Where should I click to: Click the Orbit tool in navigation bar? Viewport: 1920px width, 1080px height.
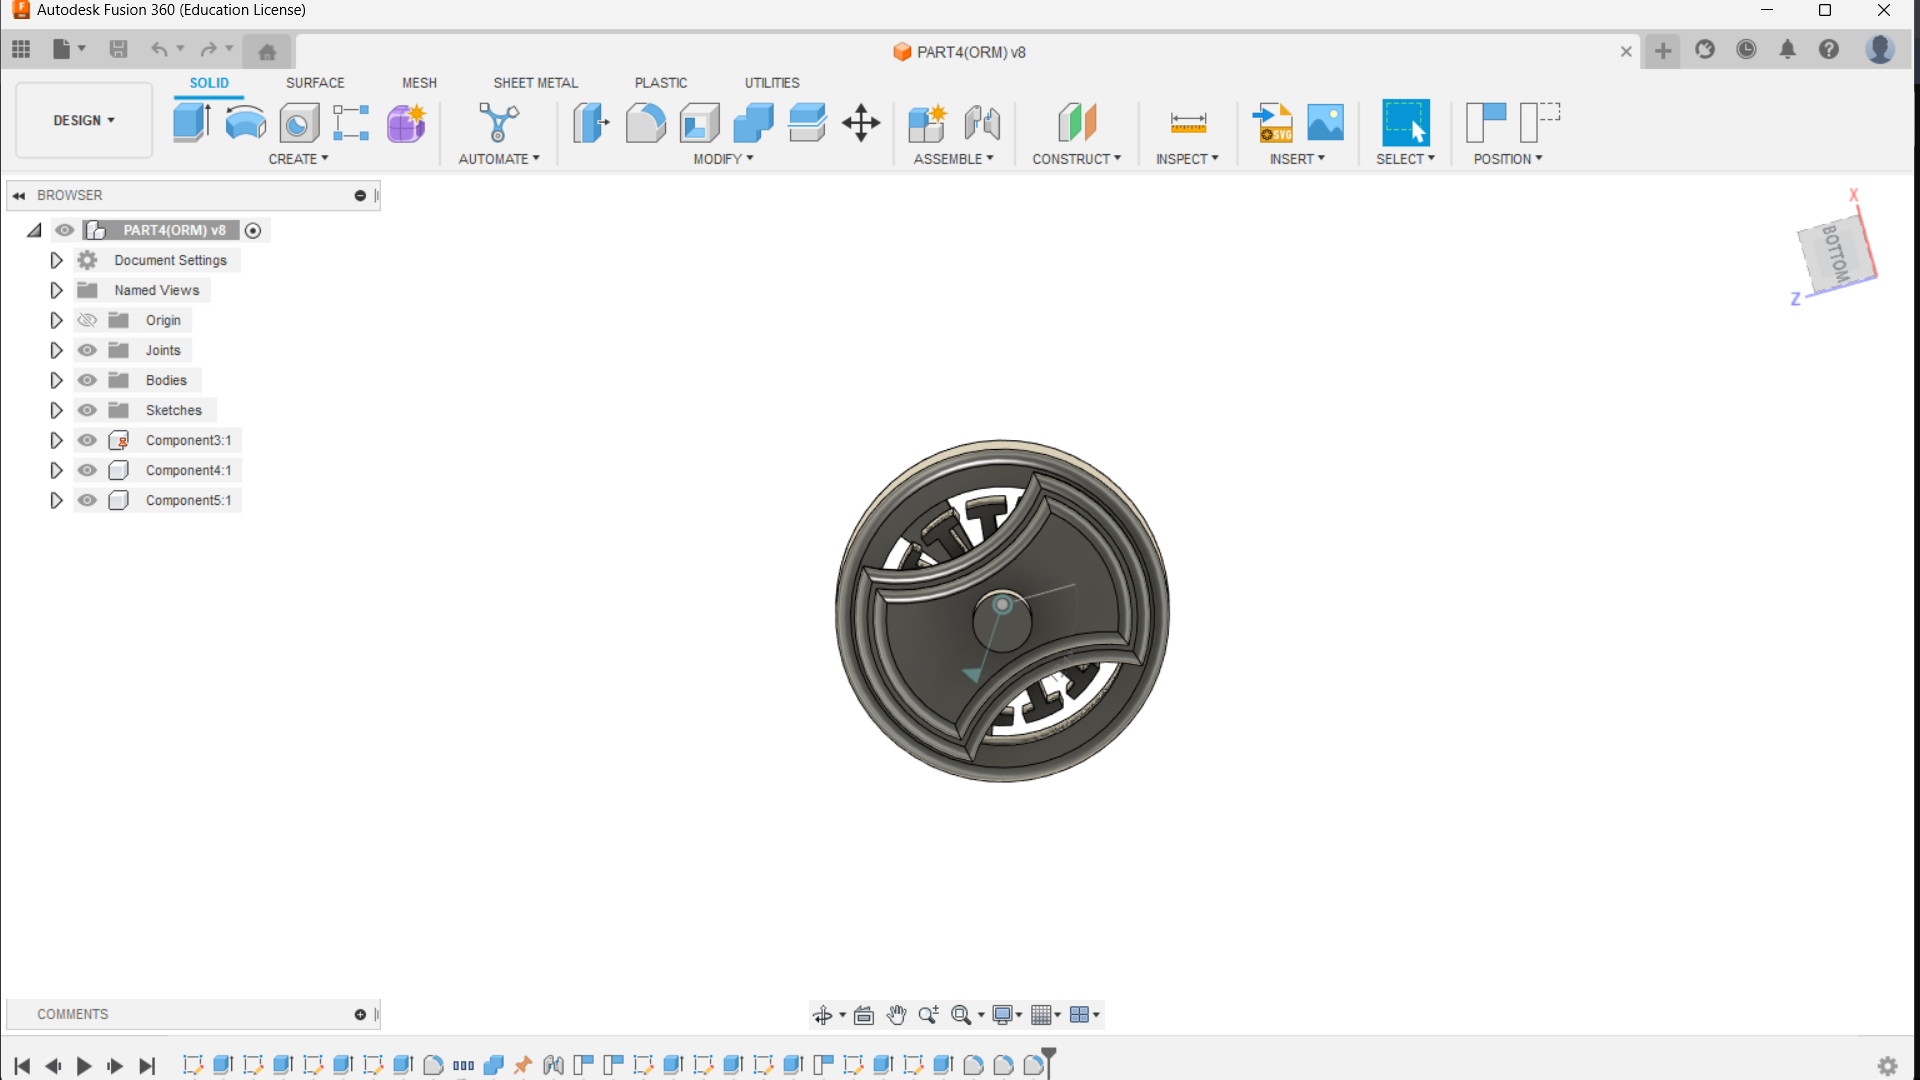(x=822, y=1015)
